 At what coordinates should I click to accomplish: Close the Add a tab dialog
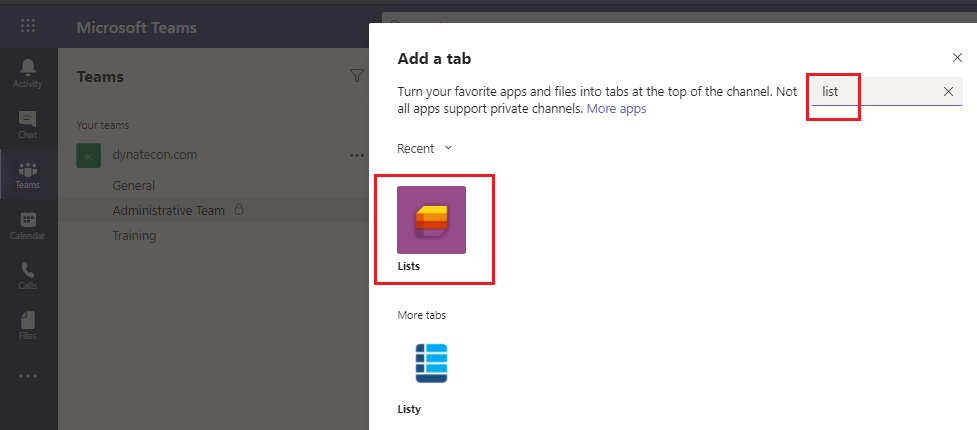click(x=957, y=58)
